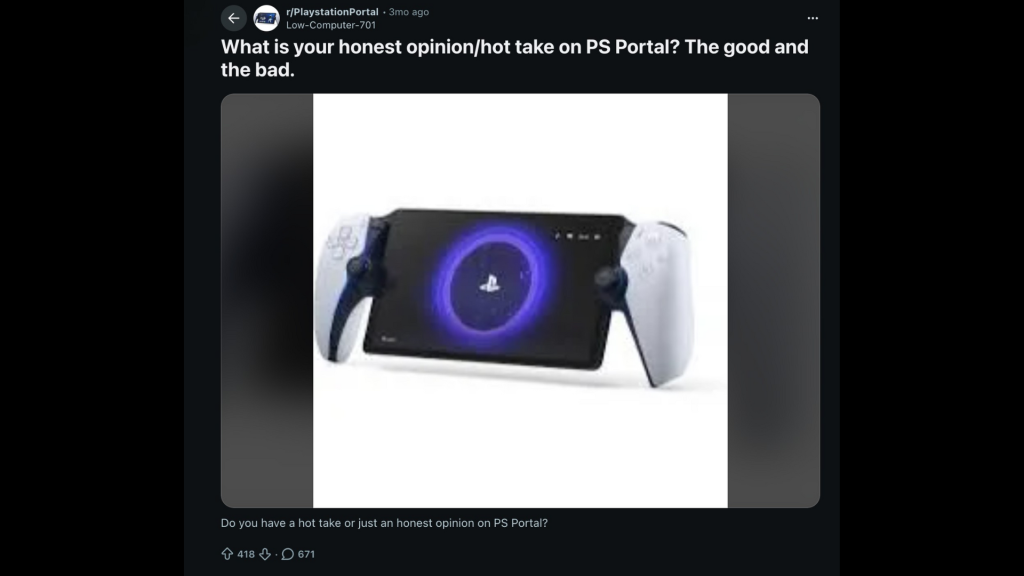Visit the r/PlaystationPortal subreddit link
The width and height of the screenshot is (1024, 576).
332,12
